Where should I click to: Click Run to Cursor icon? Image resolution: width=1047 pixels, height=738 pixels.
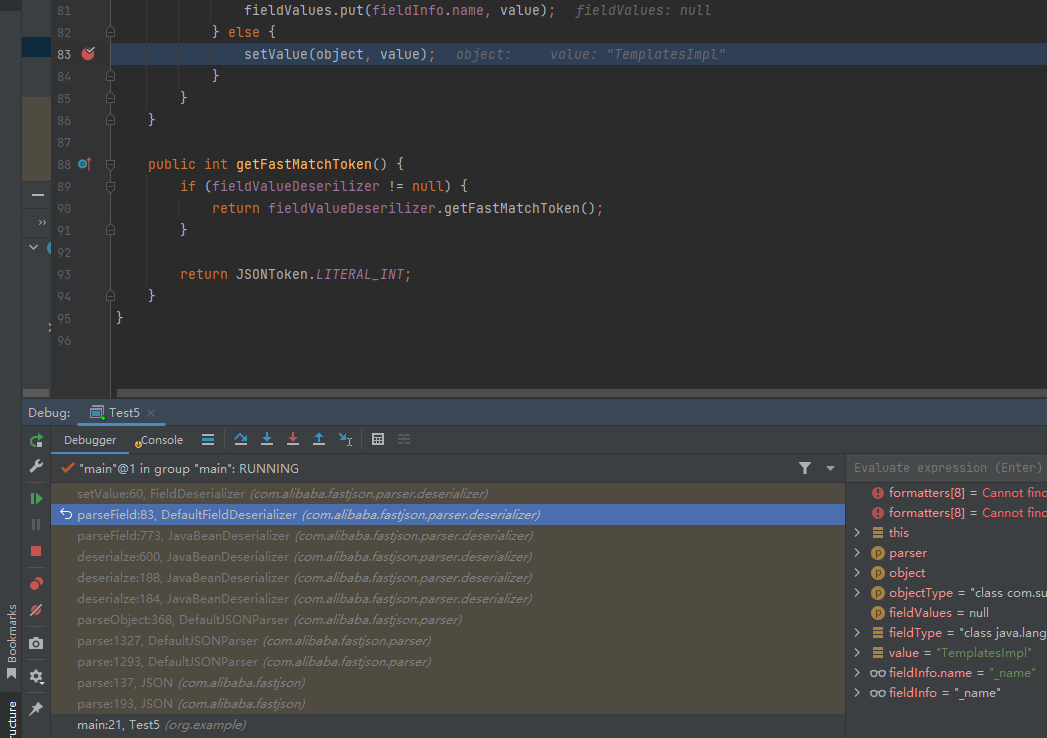345,439
